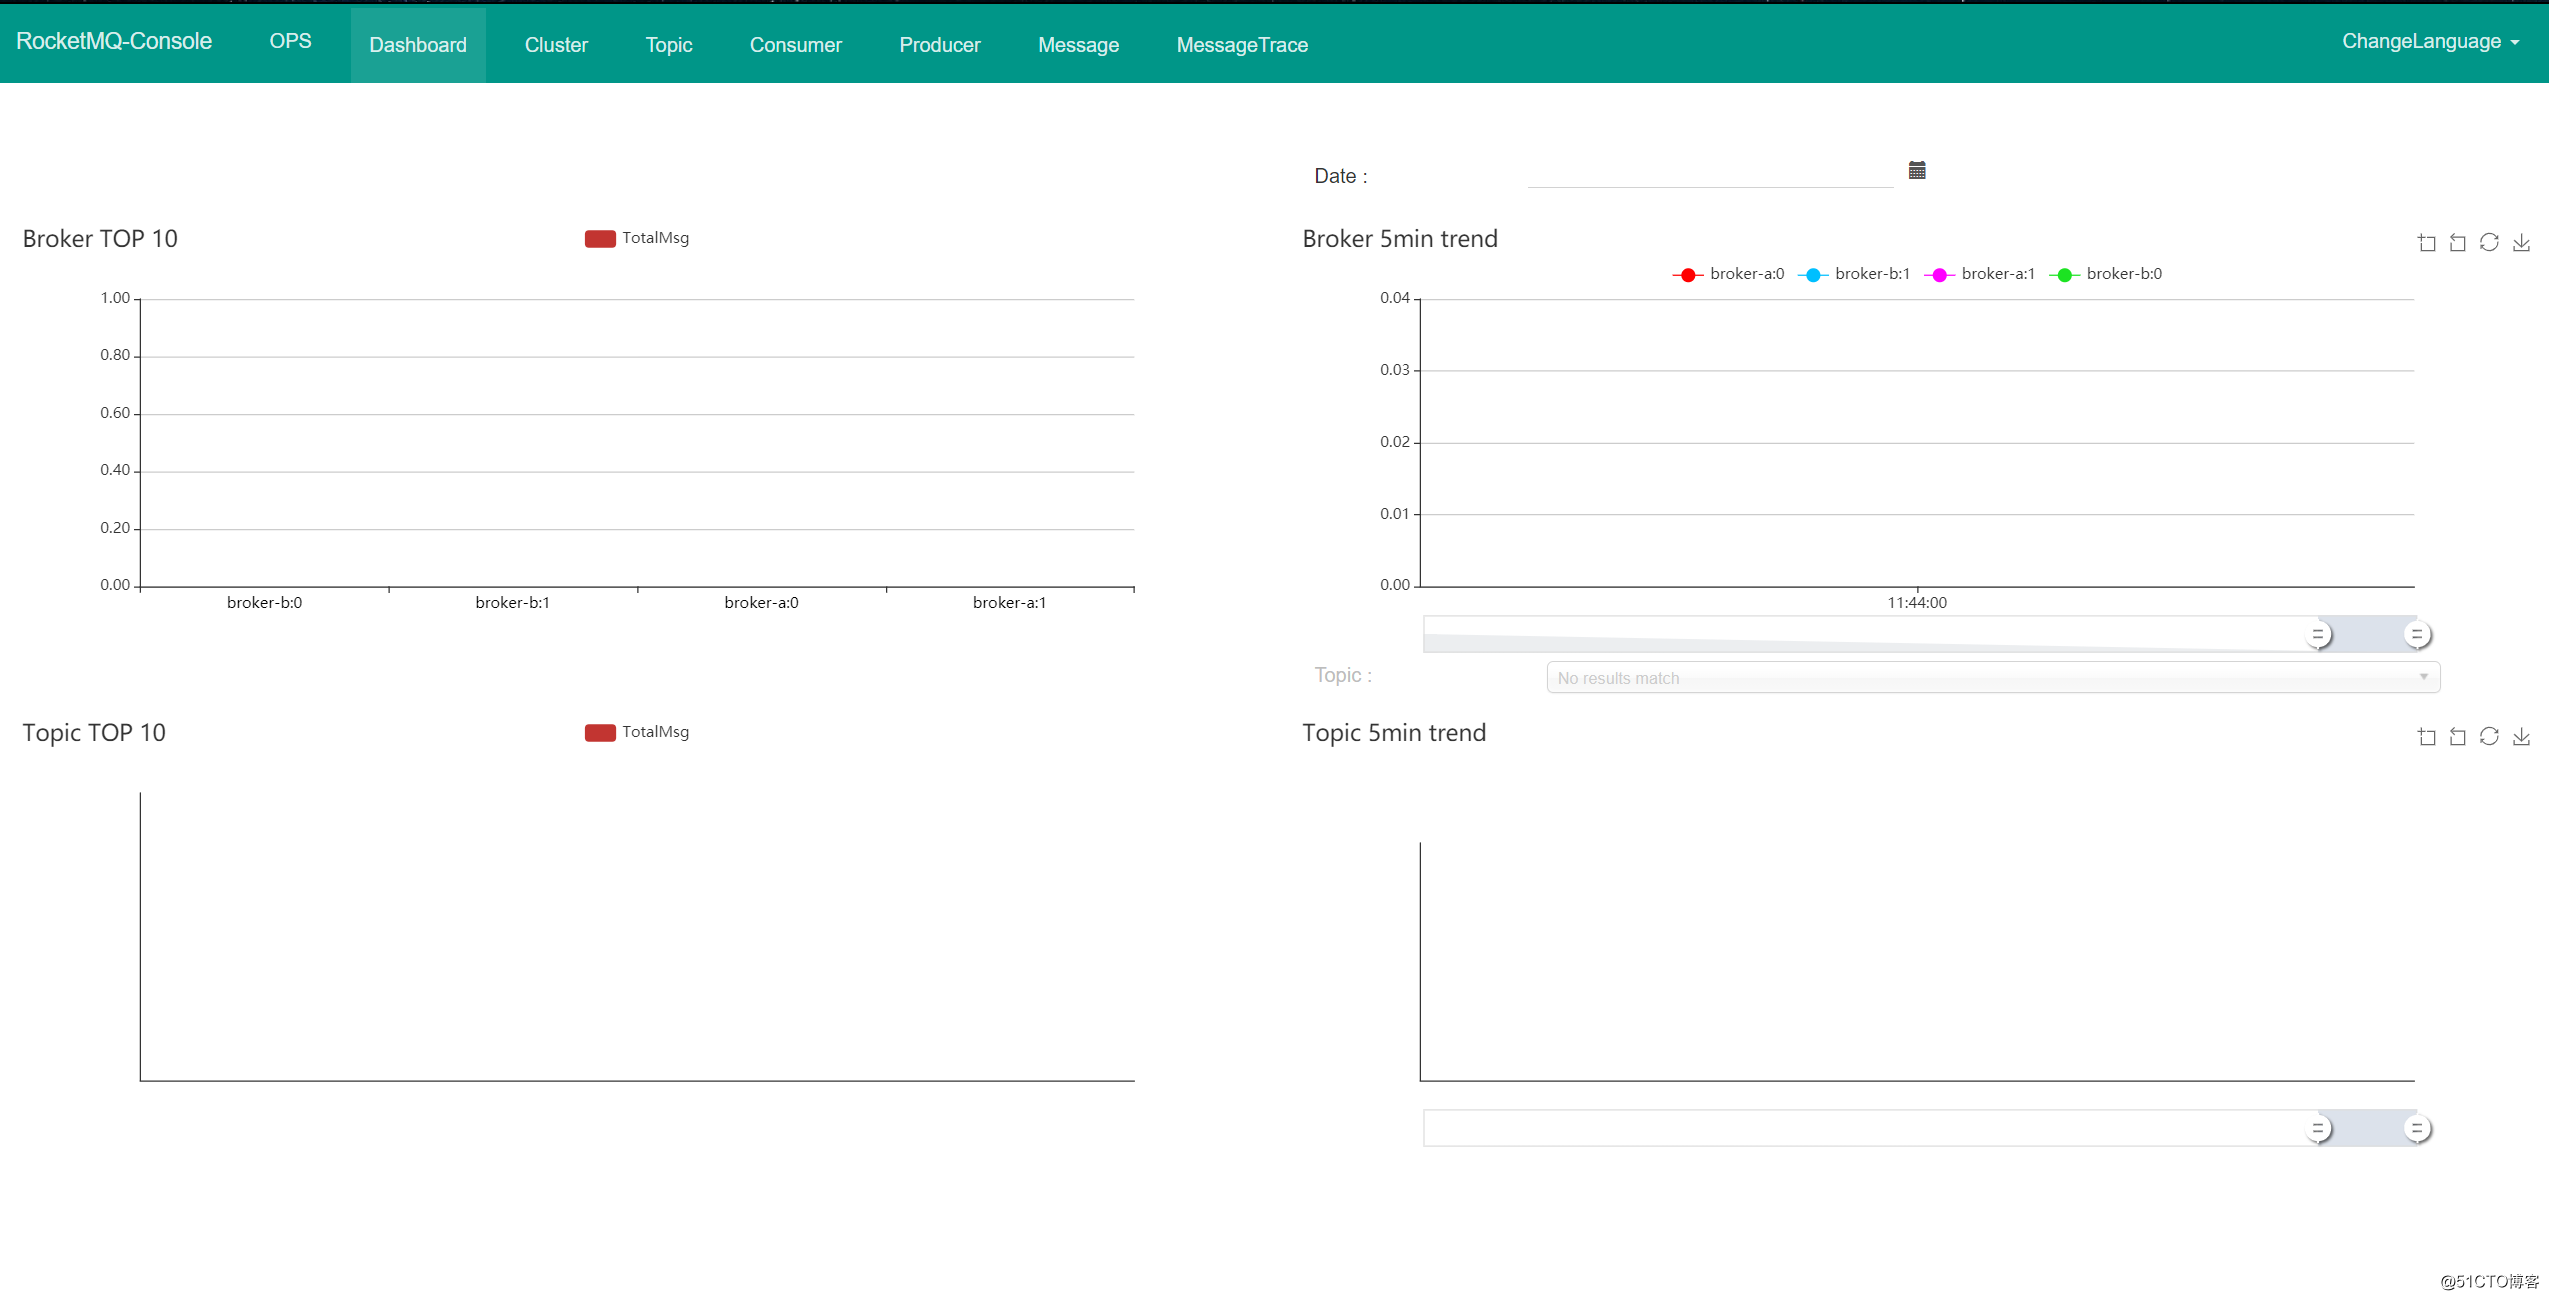Screen dimensions: 2549x1300
Task: Click the 11:44:00 time axis label
Action: [1917, 603]
